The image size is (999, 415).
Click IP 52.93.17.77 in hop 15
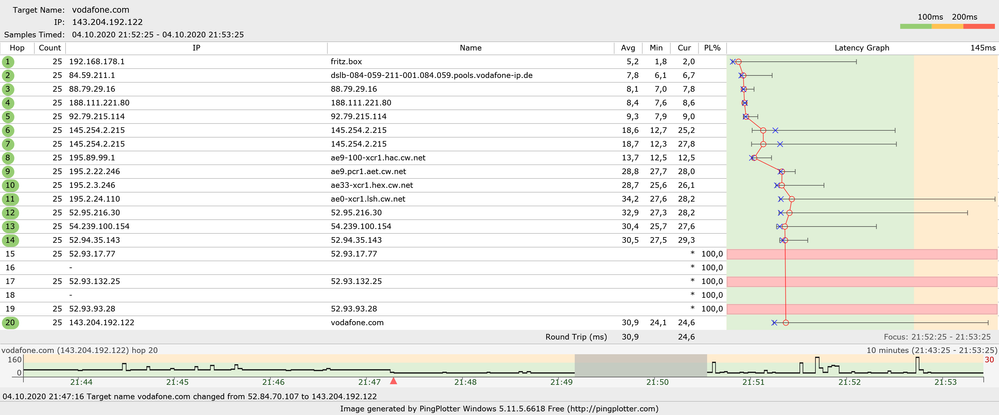pos(92,254)
